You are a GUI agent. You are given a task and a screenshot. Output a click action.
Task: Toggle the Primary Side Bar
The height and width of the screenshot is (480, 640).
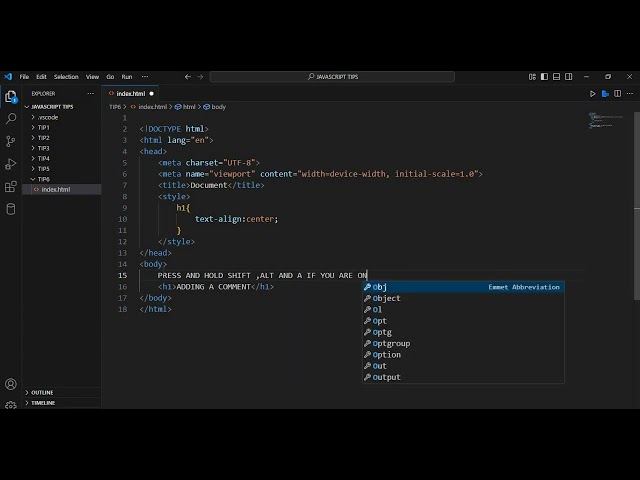click(544, 77)
